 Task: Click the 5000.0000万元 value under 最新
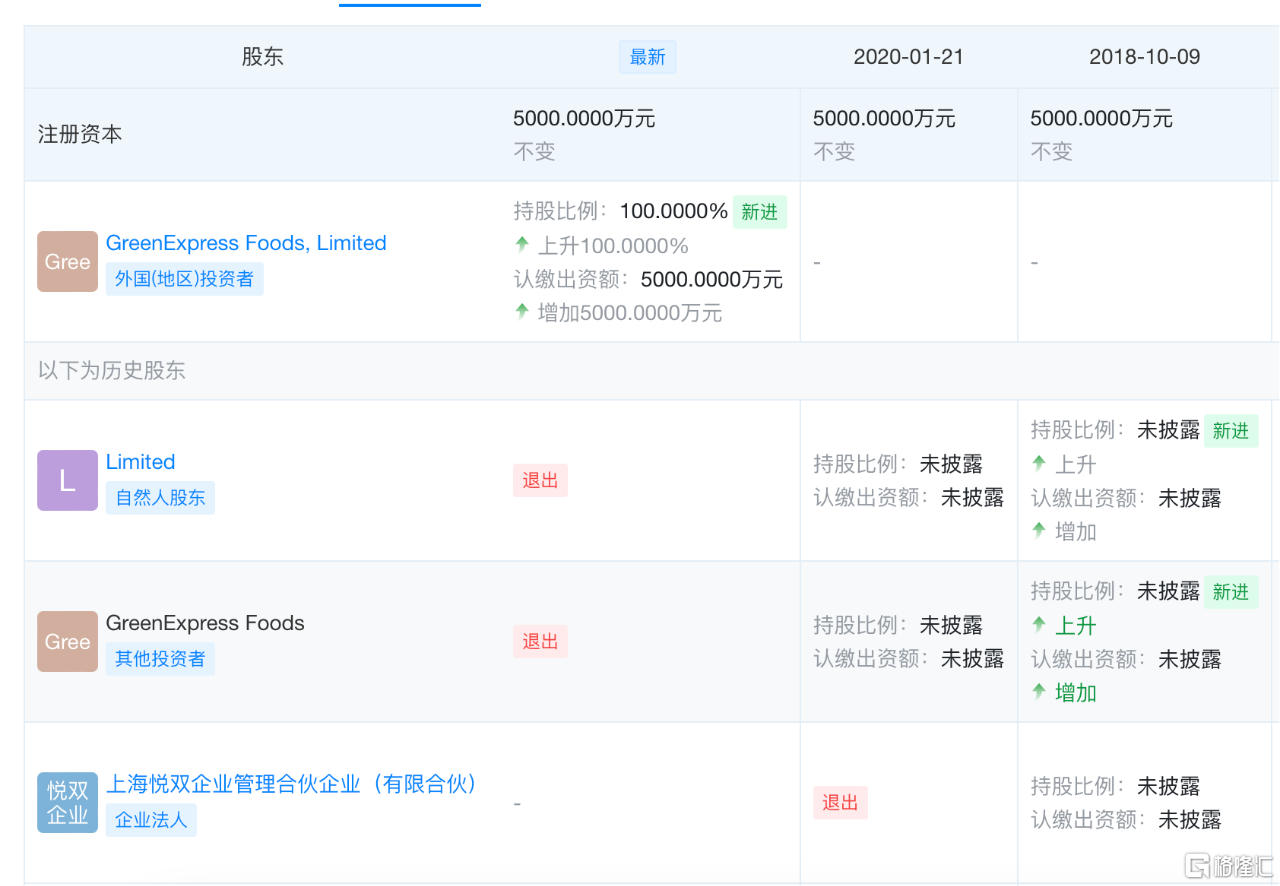584,118
